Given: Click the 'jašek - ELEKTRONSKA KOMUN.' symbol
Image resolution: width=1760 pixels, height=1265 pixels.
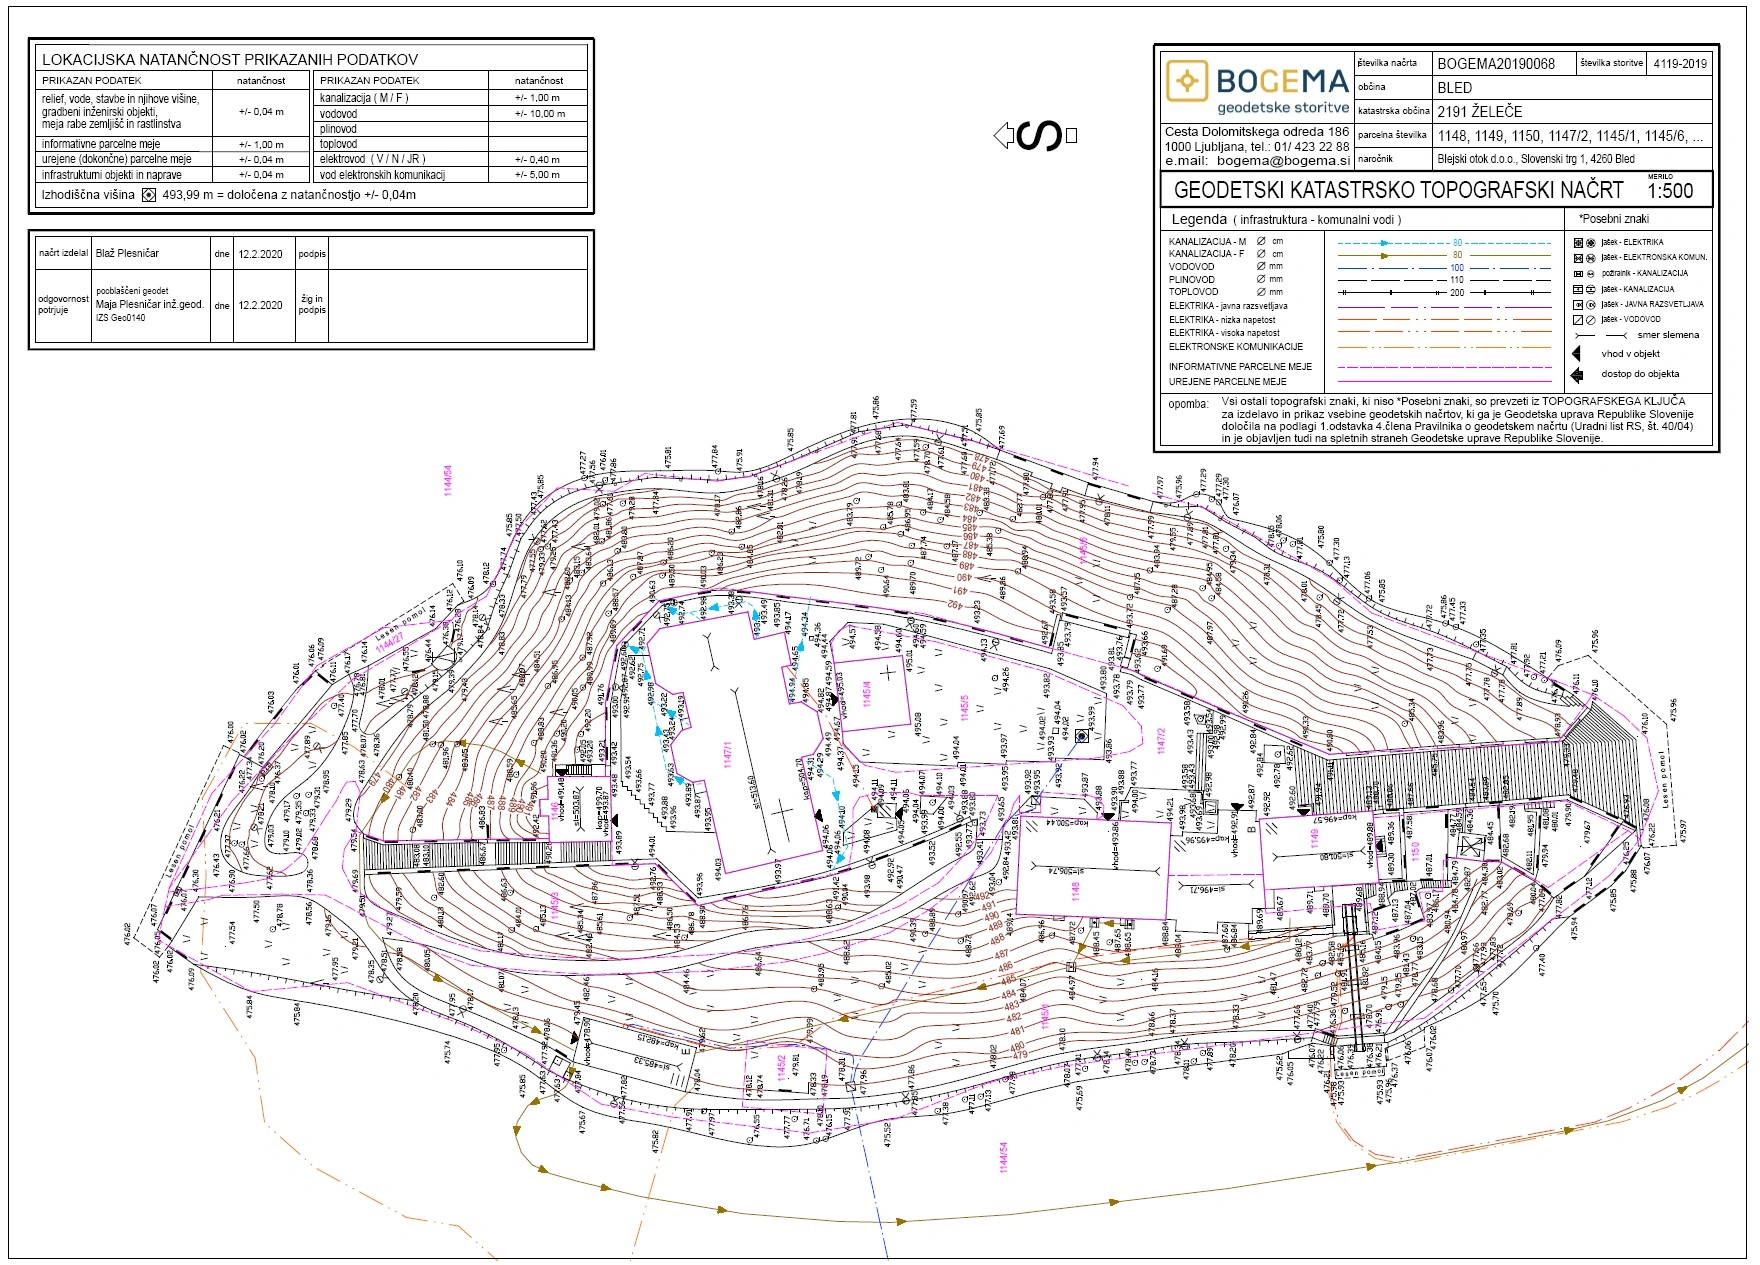Looking at the screenshot, I should pyautogui.click(x=1578, y=258).
